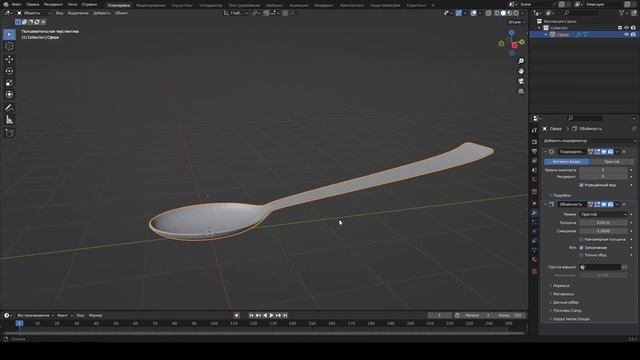Toggle camera view icon in viewport

click(x=521, y=81)
